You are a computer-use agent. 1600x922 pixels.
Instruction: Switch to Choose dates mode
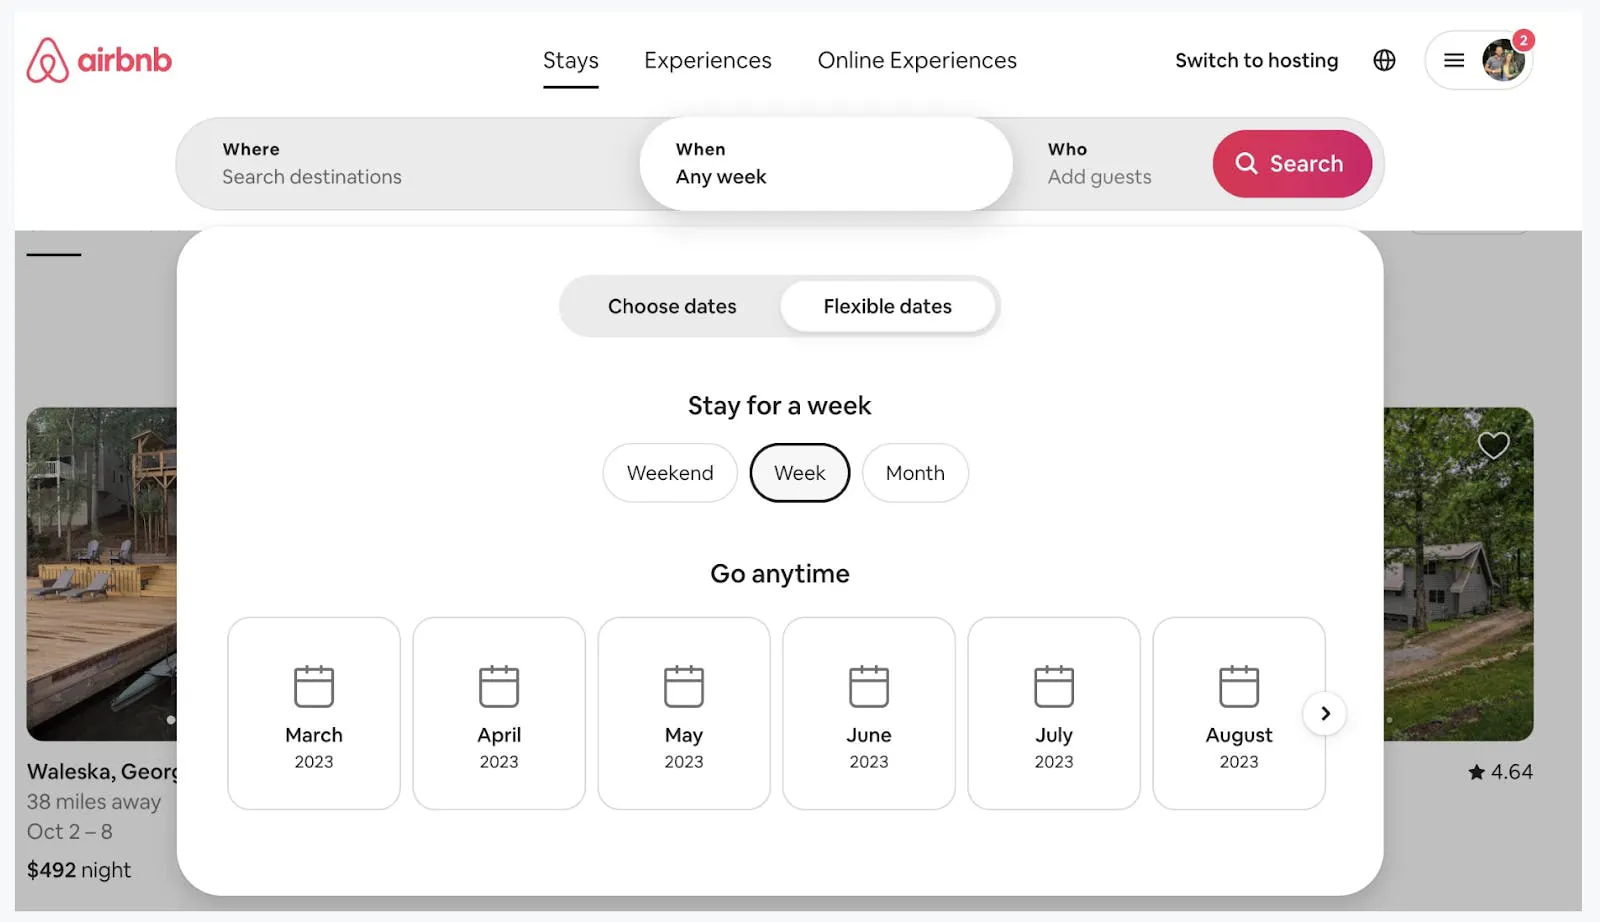click(x=672, y=306)
